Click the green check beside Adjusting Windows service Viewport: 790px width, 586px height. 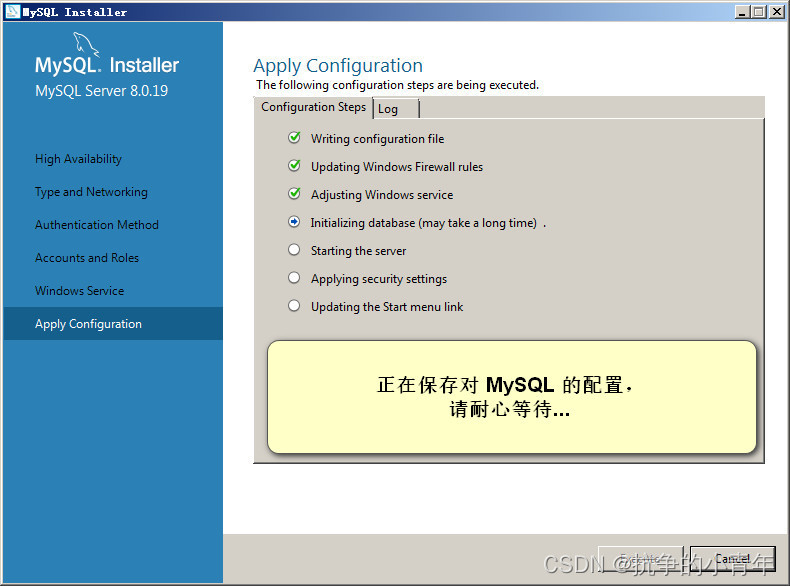click(294, 193)
